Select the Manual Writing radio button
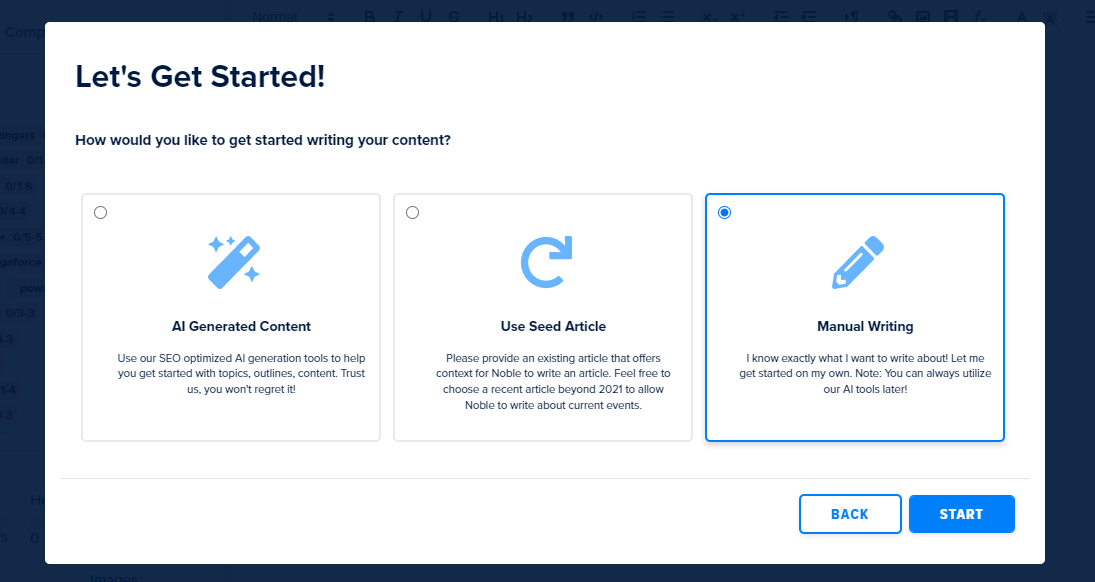 (724, 212)
